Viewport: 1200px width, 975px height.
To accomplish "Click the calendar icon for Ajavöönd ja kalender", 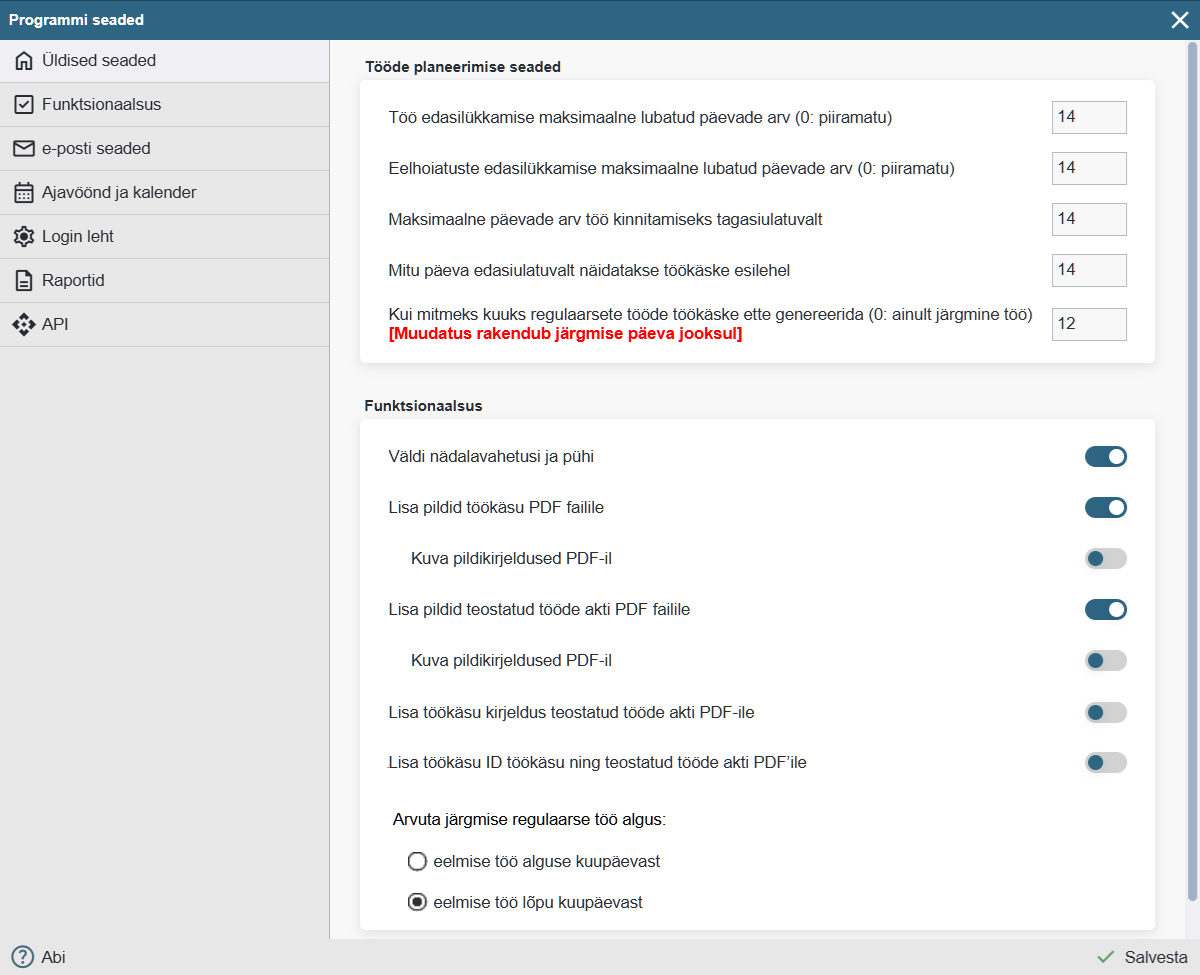I will [x=24, y=193].
